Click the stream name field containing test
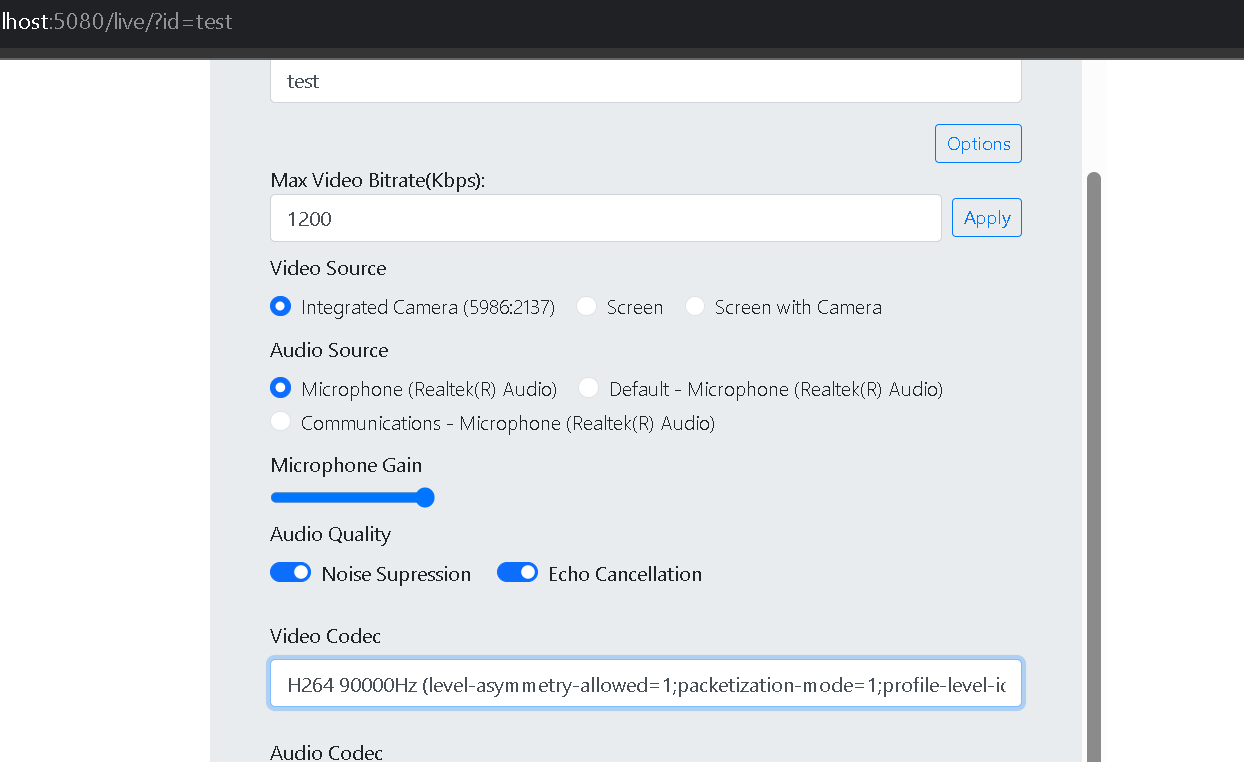 point(646,81)
